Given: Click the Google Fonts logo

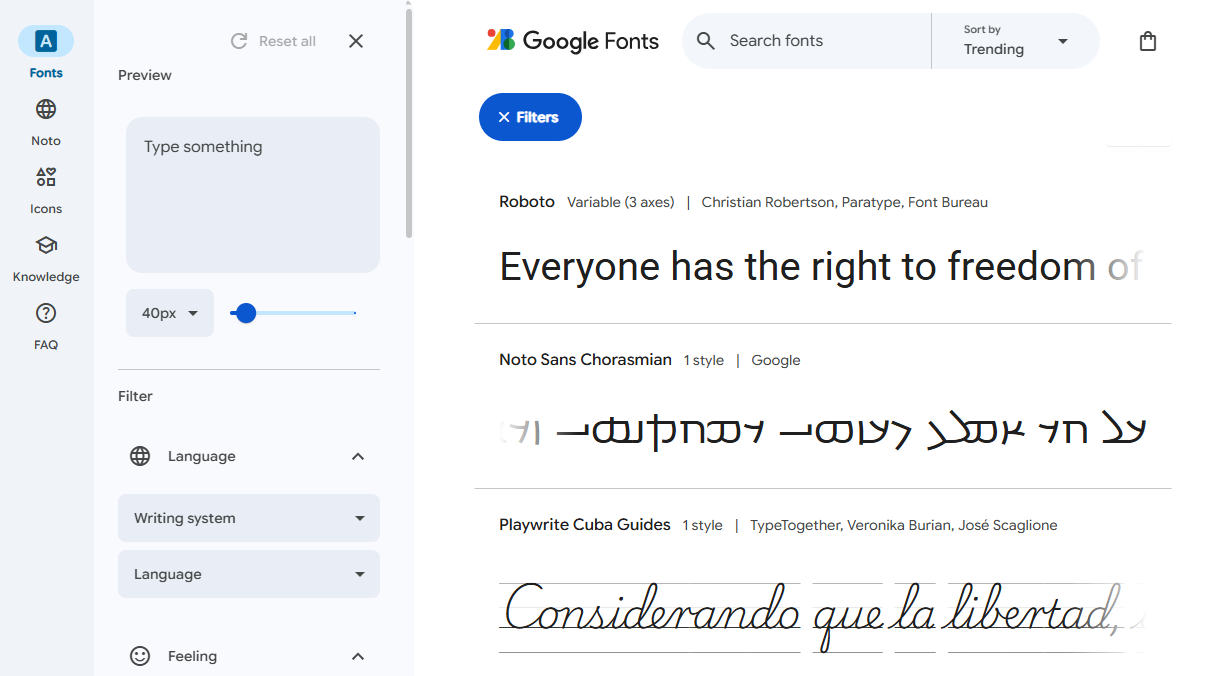Looking at the screenshot, I should (572, 41).
